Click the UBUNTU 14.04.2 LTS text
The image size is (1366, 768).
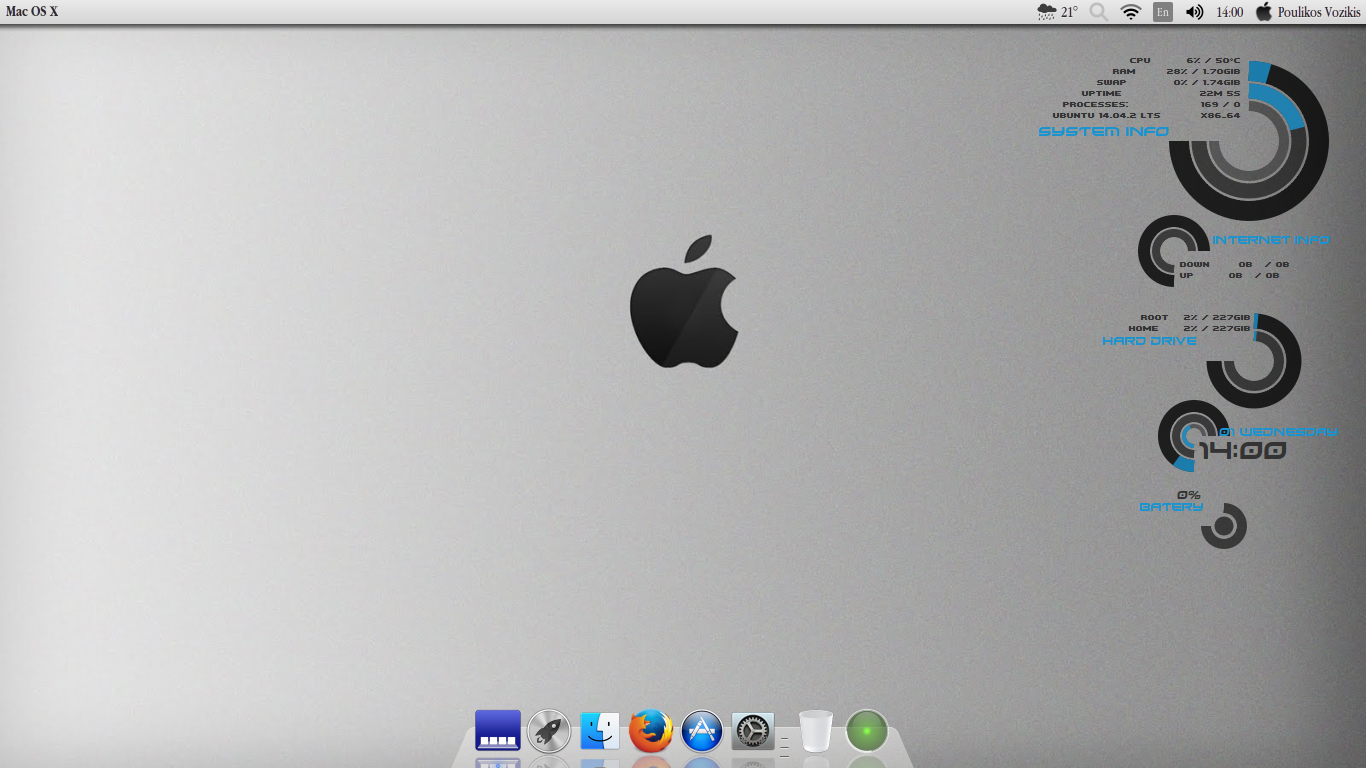[x=1106, y=115]
